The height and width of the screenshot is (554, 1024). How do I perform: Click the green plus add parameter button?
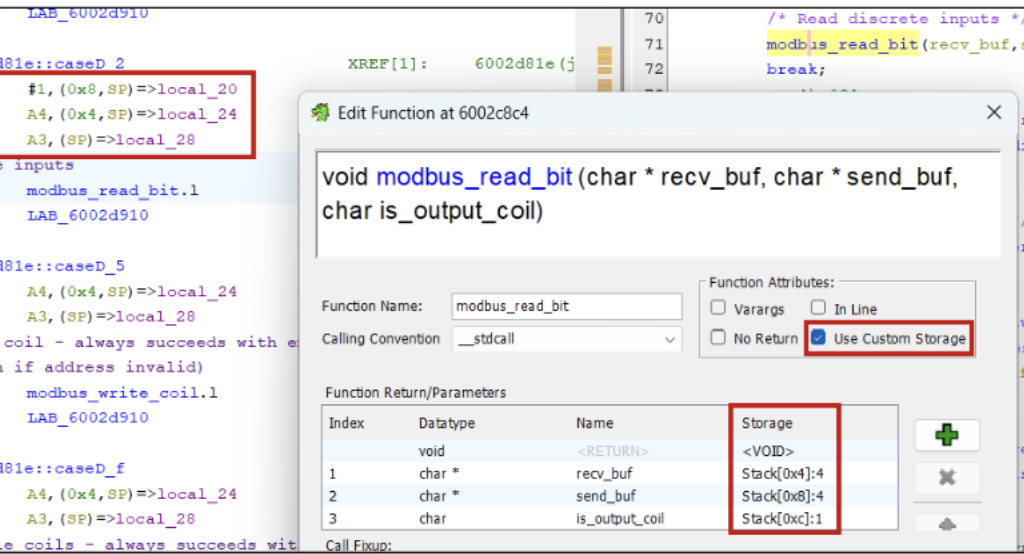(x=946, y=436)
